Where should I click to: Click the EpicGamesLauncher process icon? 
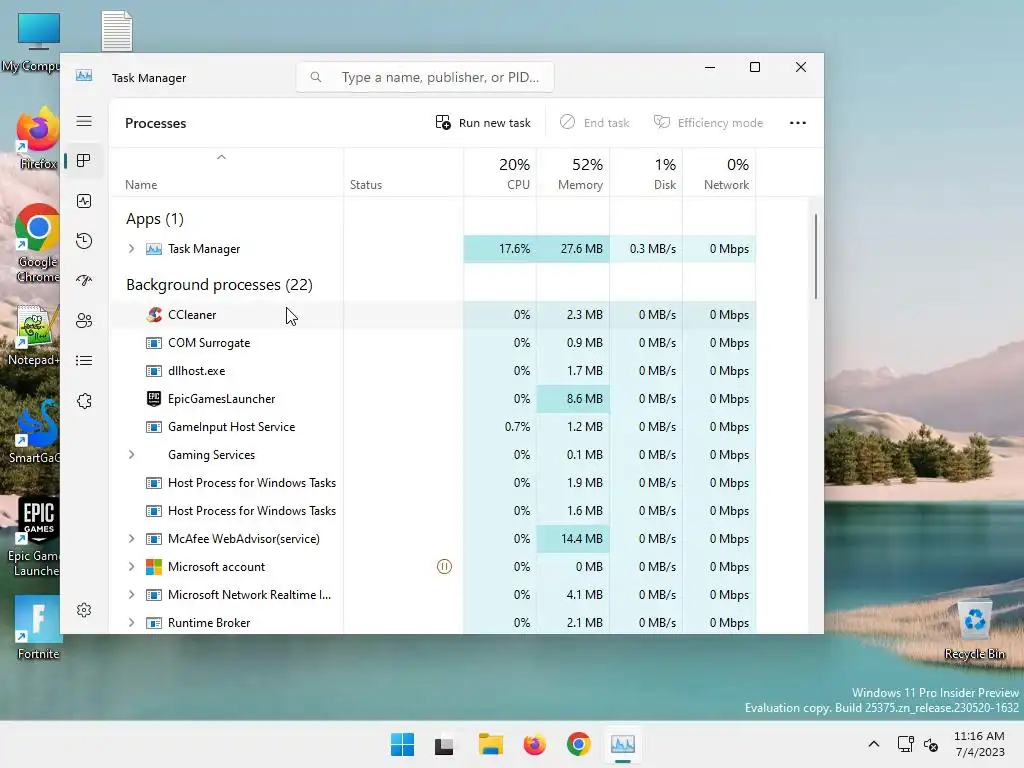(153, 398)
